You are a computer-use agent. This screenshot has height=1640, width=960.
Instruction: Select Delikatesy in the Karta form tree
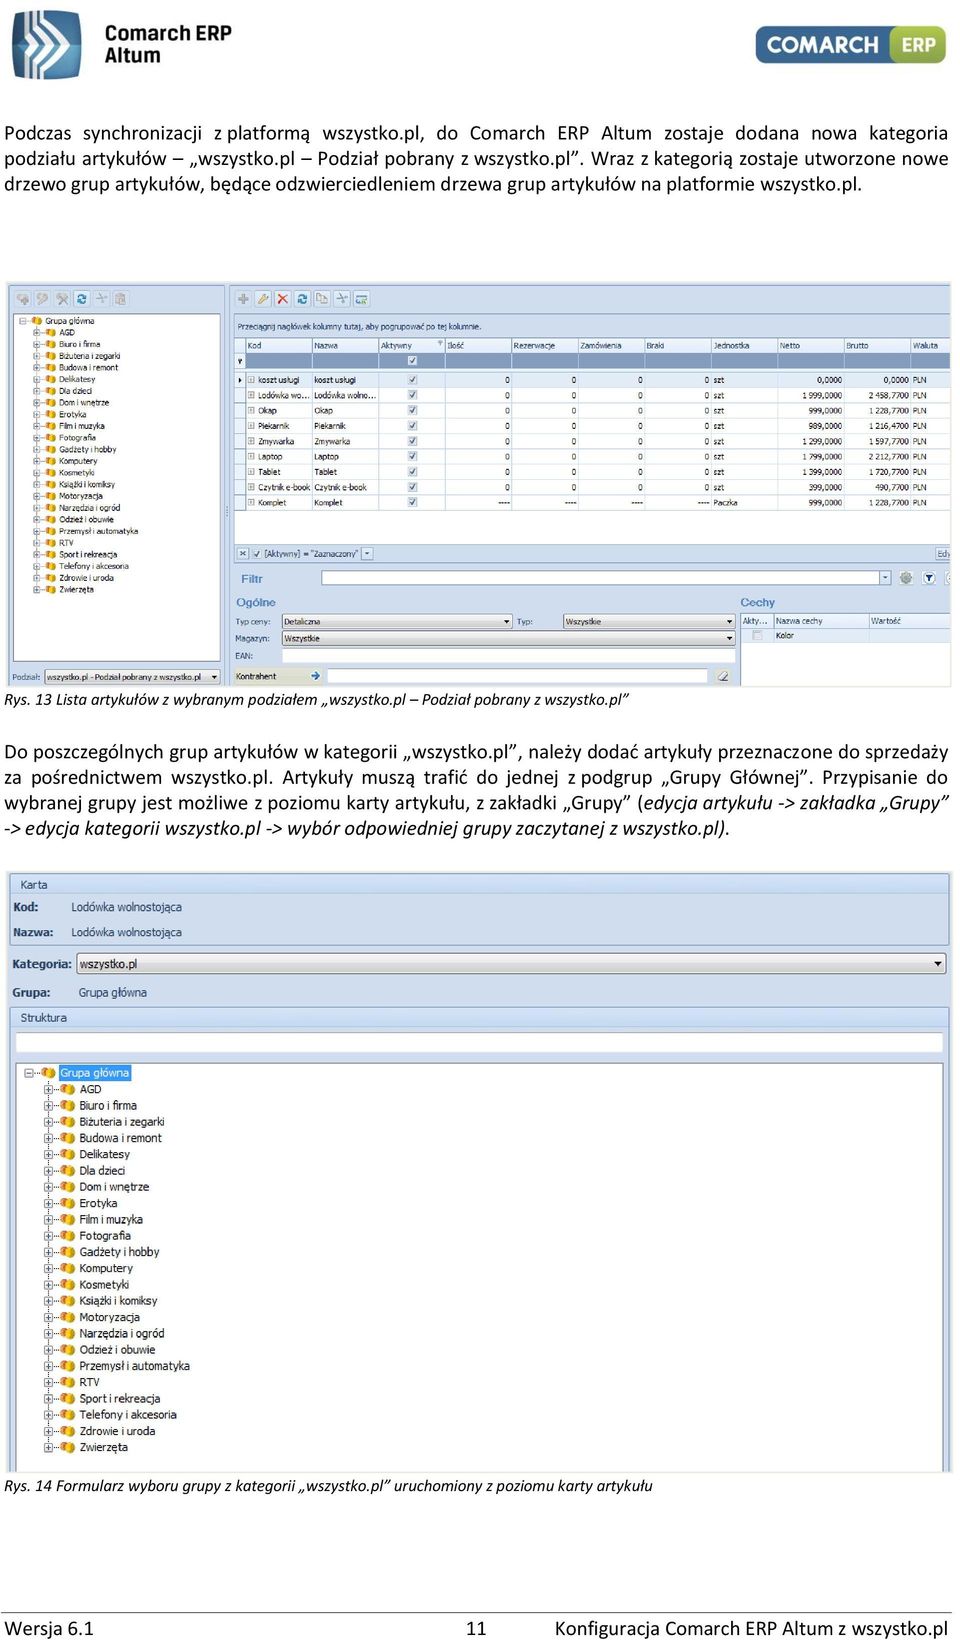click(105, 1154)
